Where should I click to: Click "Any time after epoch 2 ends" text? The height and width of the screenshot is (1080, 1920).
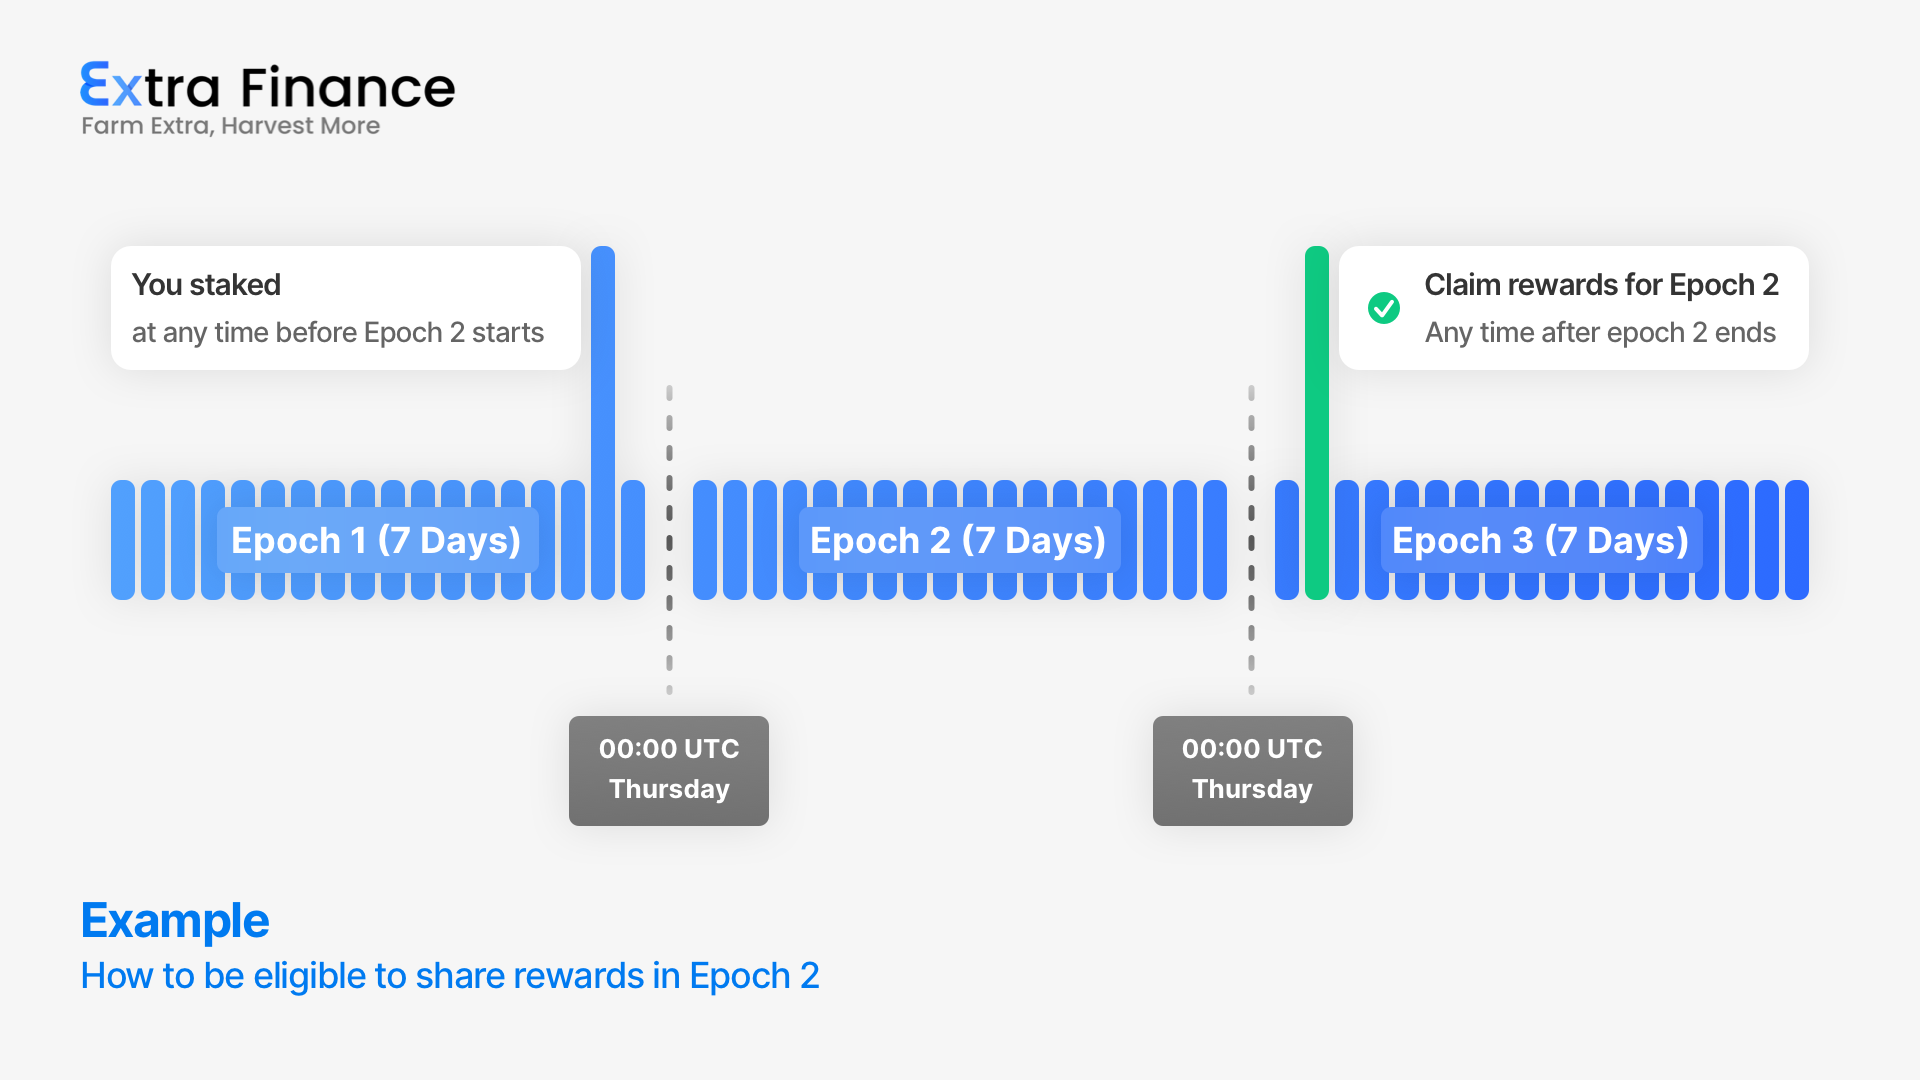[1600, 332]
